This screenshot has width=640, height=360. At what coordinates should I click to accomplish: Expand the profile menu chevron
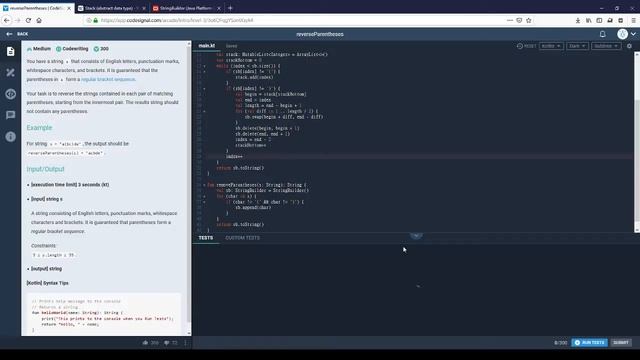point(633,34)
